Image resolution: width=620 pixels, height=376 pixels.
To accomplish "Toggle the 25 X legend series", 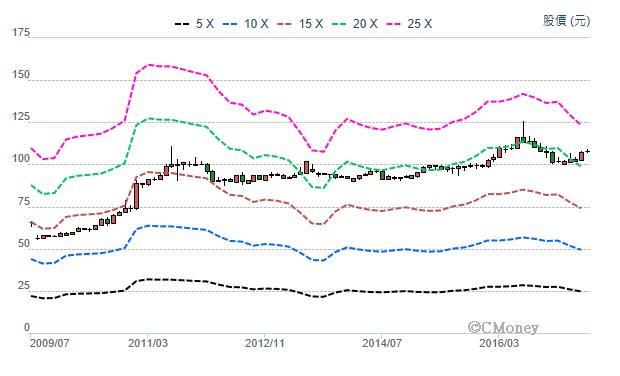I will (x=409, y=24).
